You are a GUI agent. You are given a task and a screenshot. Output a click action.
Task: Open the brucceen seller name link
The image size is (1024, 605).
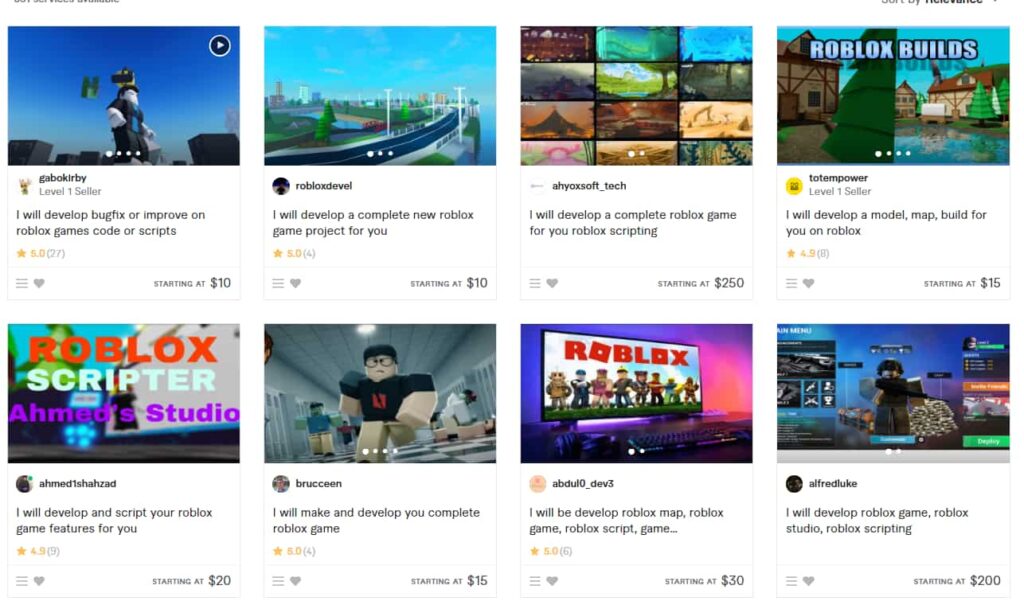point(319,483)
